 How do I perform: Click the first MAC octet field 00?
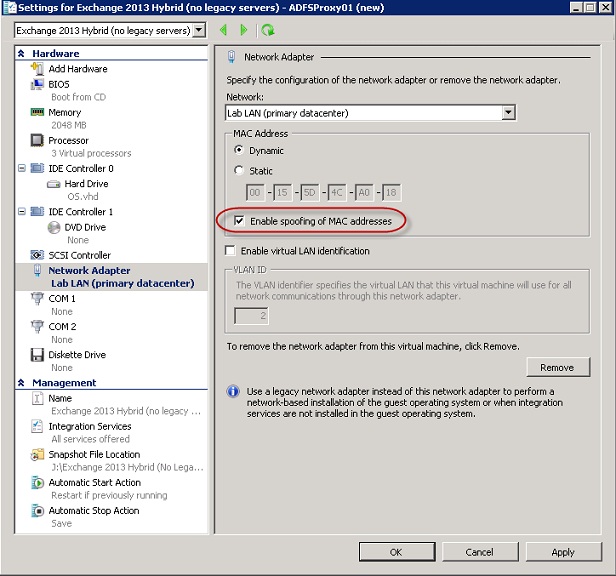point(255,193)
